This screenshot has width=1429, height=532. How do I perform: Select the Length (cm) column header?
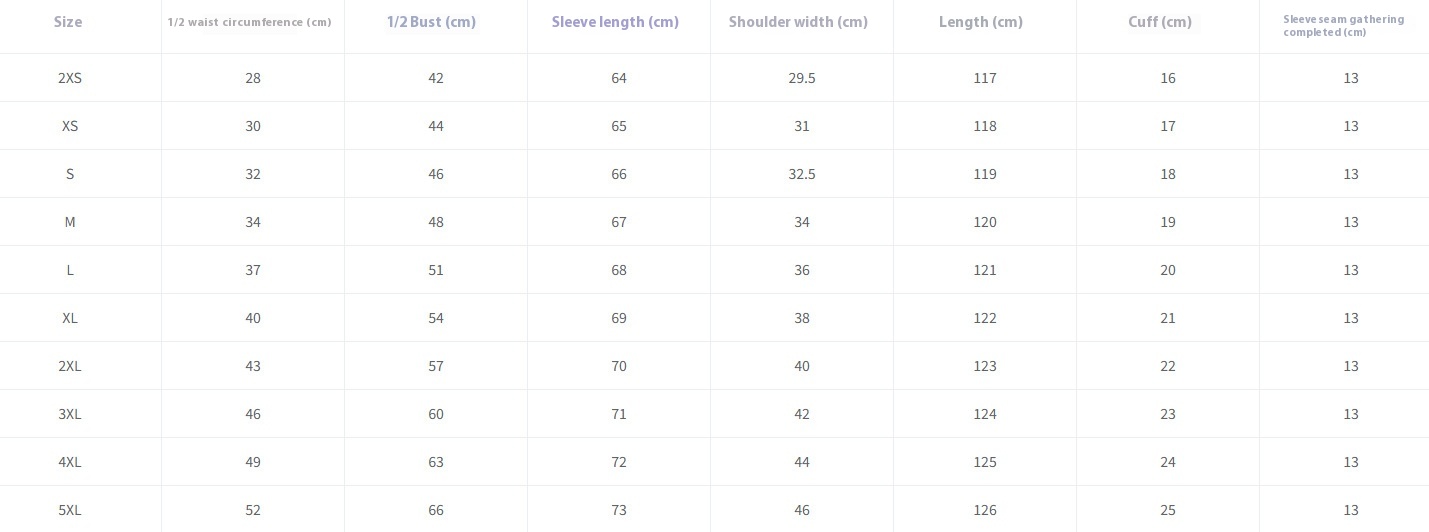point(981,22)
